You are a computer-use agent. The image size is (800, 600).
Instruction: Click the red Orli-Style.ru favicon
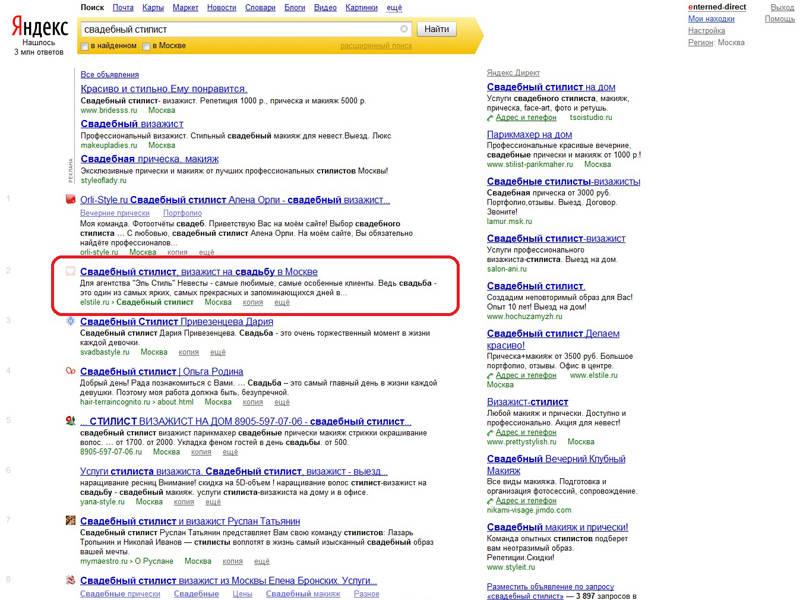70,200
